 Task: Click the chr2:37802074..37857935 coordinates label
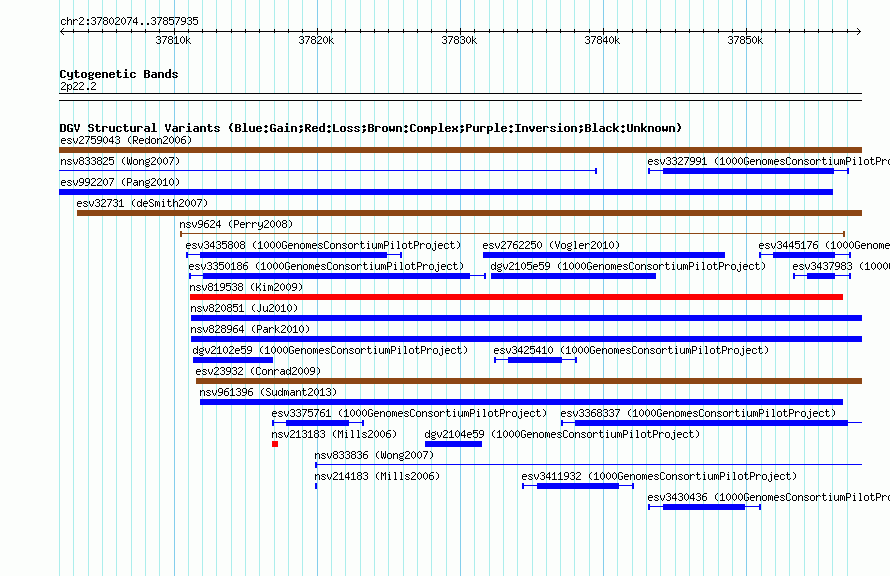coord(129,21)
